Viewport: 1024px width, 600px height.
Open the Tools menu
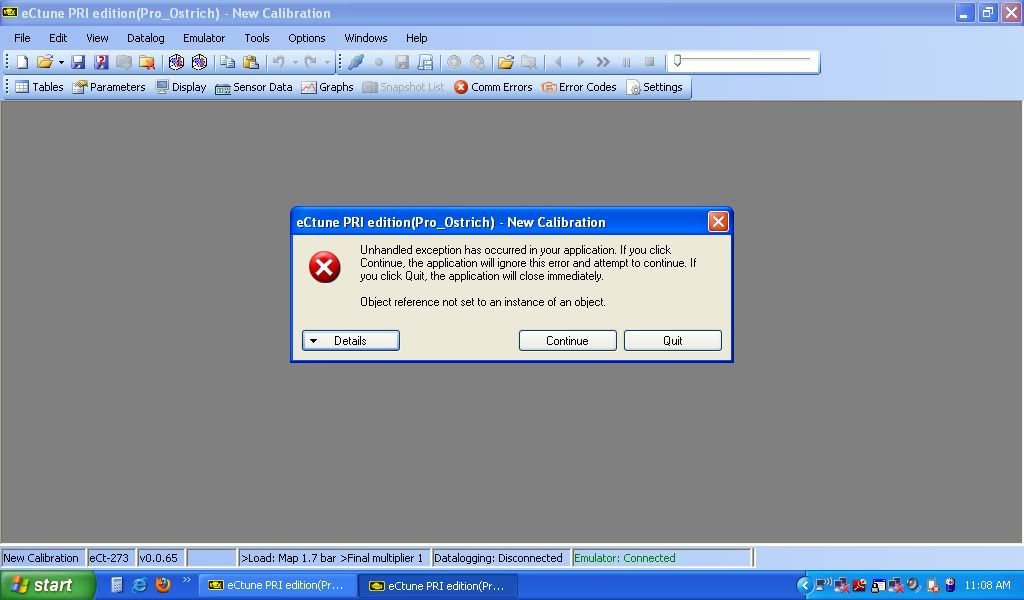(257, 38)
